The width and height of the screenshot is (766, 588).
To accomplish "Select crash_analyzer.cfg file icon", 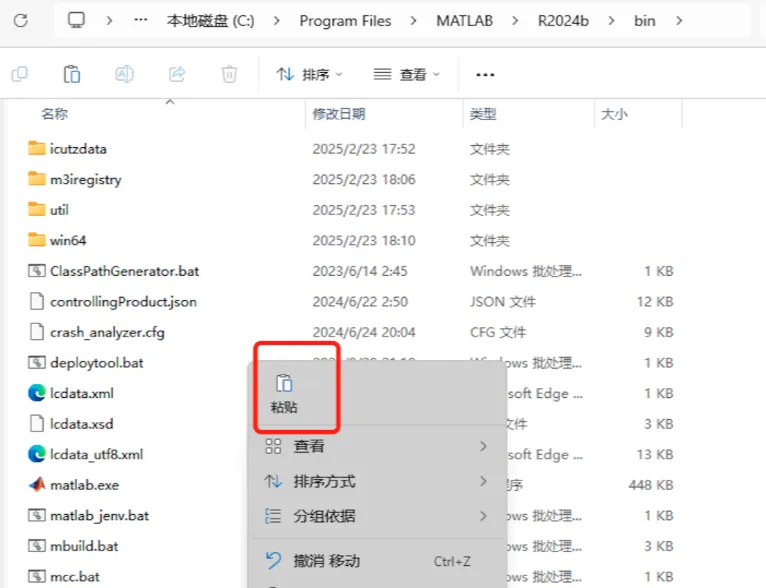I will (x=37, y=332).
